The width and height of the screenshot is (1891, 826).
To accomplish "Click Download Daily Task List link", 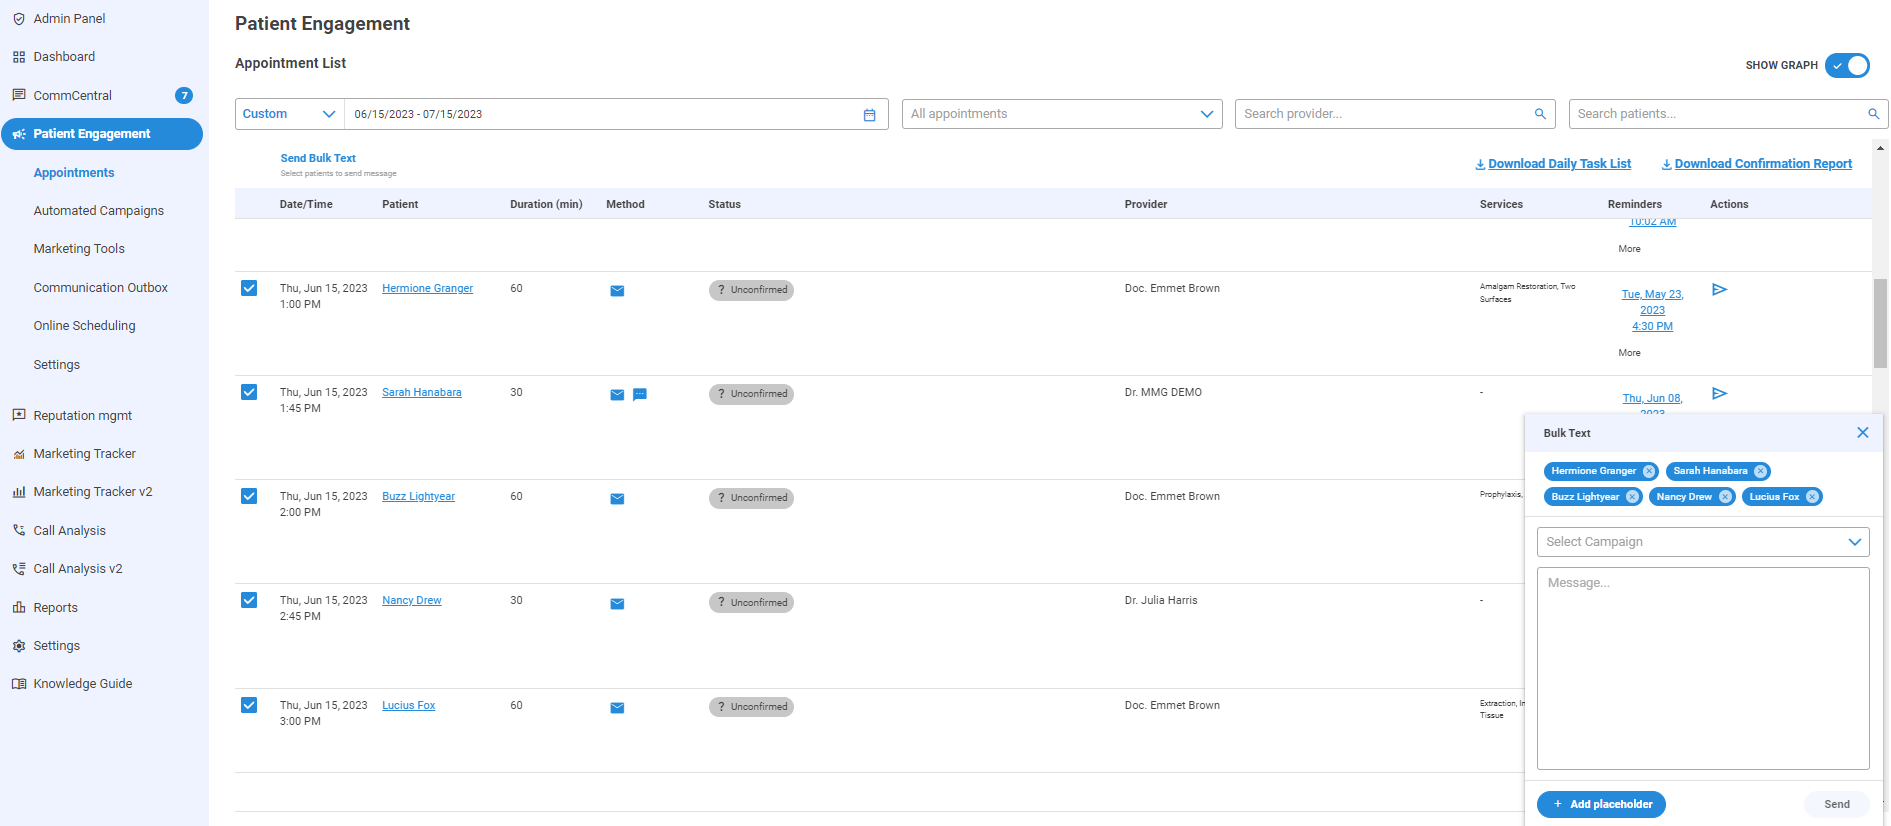I will 1553,164.
